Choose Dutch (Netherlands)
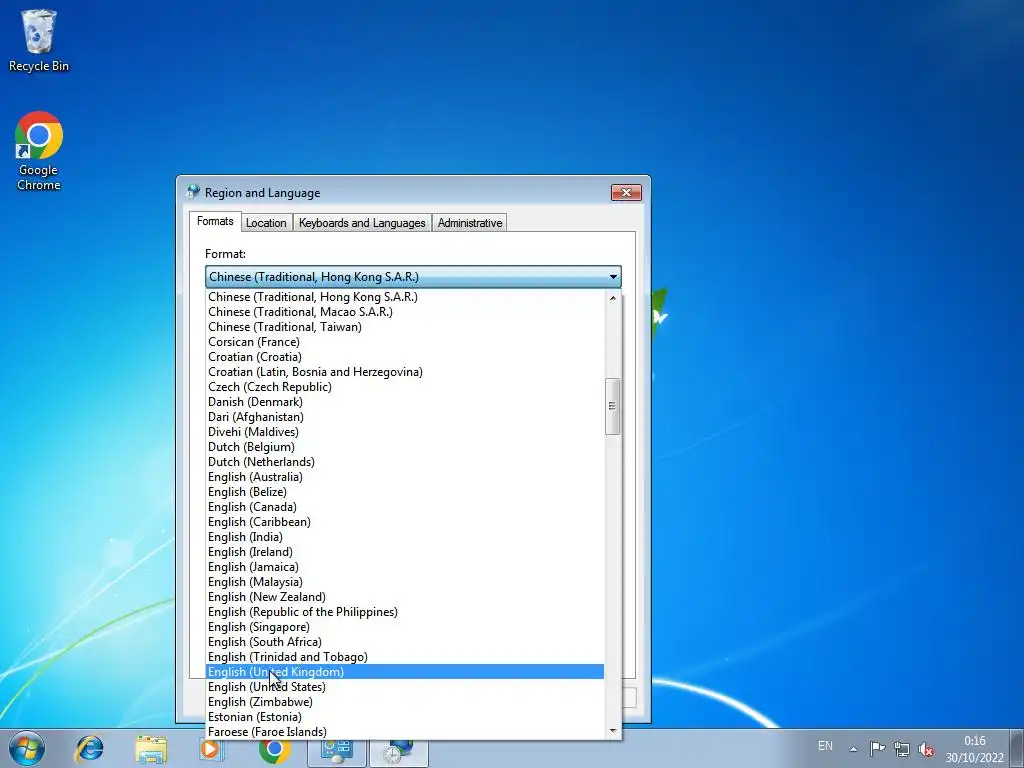 [x=405, y=462]
